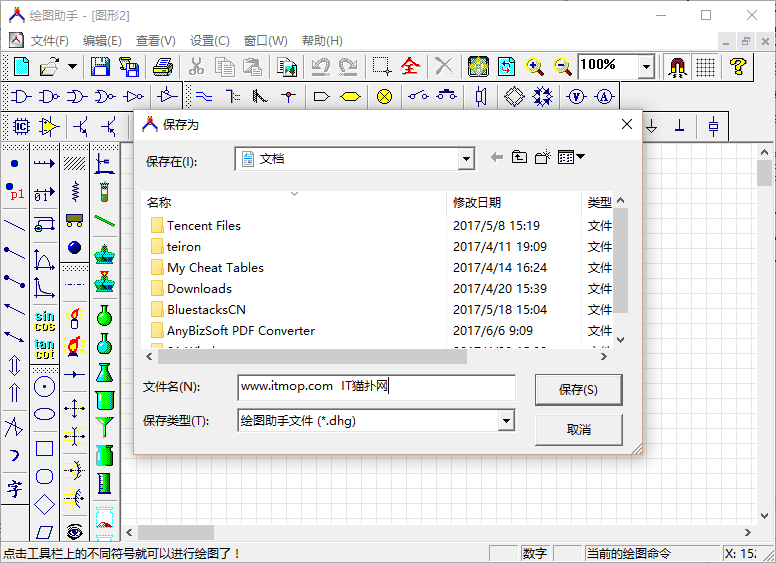Click the Print icon in toolbar
Image resolution: width=776 pixels, height=563 pixels.
click(x=162, y=66)
